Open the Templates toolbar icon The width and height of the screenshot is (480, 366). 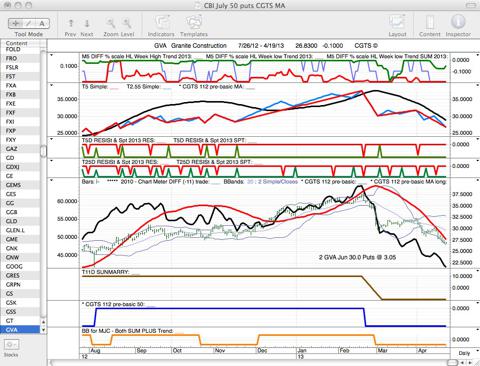[x=194, y=23]
